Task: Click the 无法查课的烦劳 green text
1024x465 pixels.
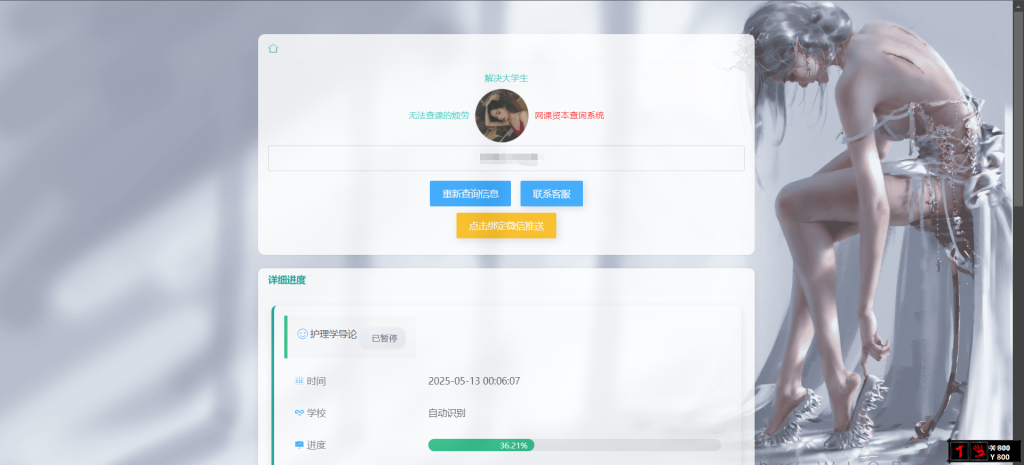Action: pyautogui.click(x=439, y=116)
